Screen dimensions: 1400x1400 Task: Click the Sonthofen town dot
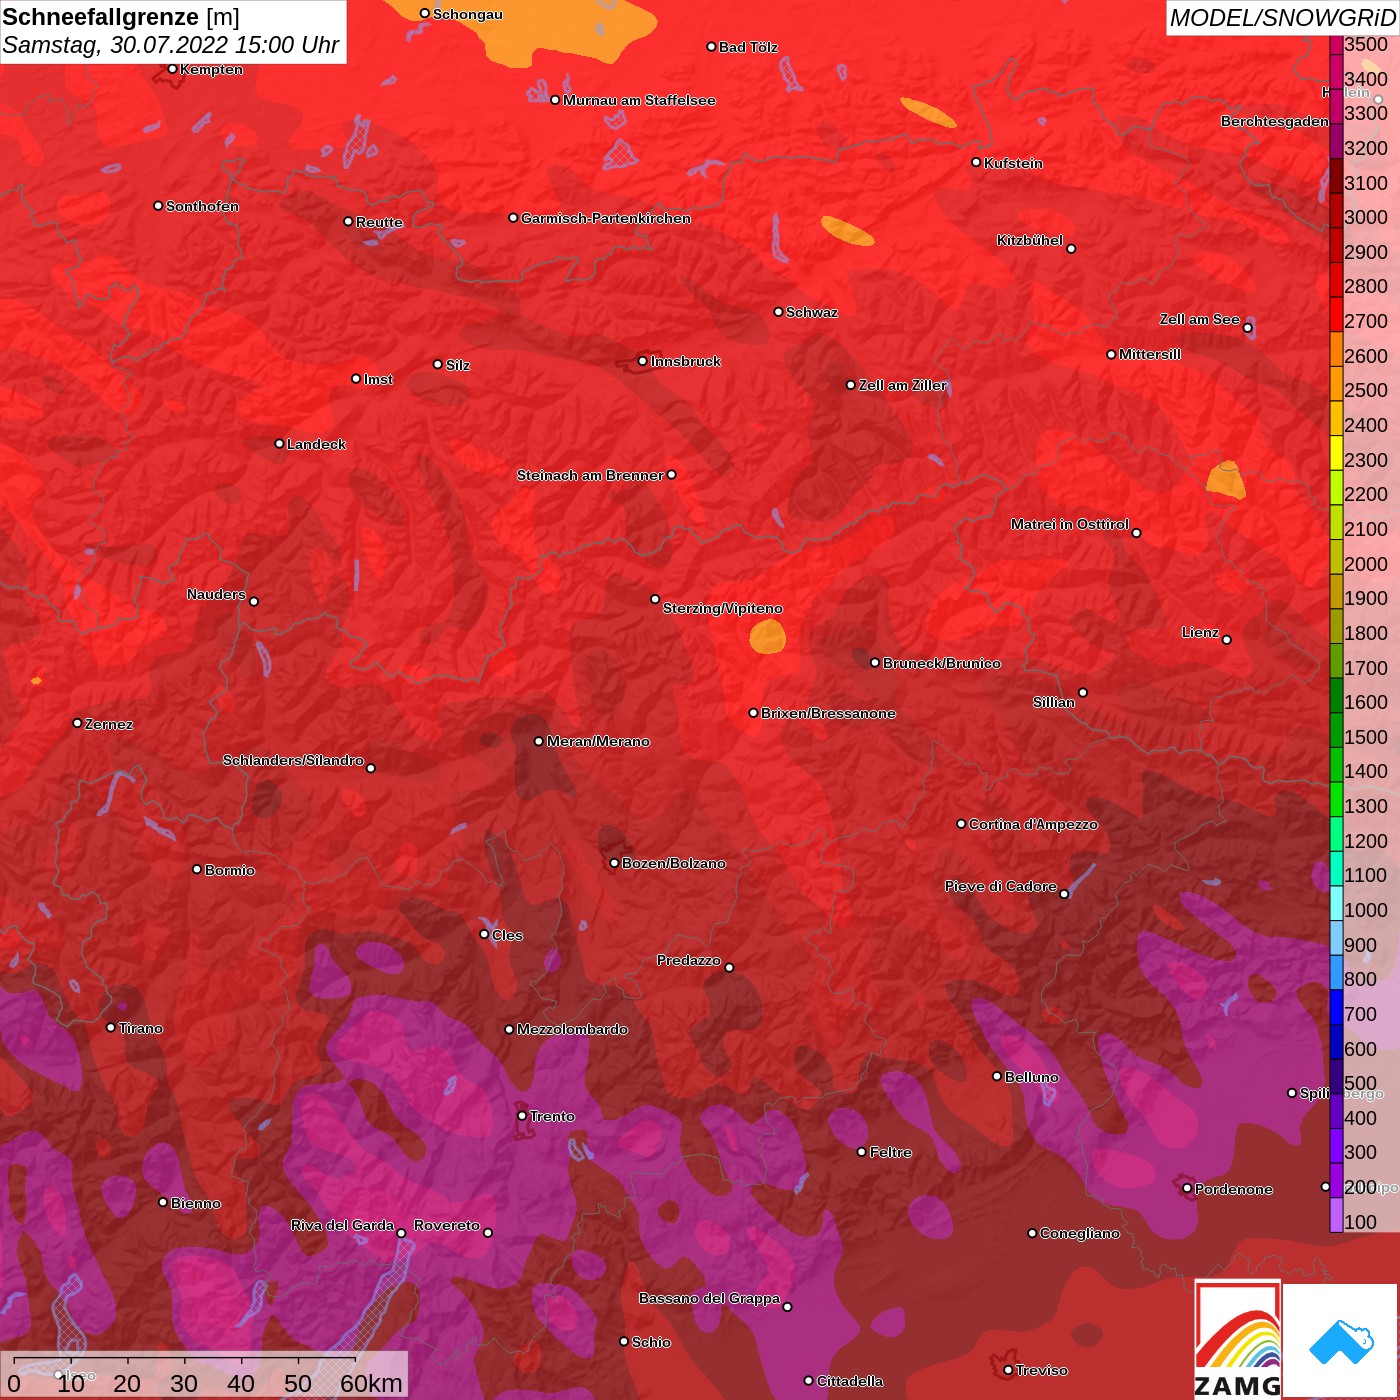(x=158, y=206)
